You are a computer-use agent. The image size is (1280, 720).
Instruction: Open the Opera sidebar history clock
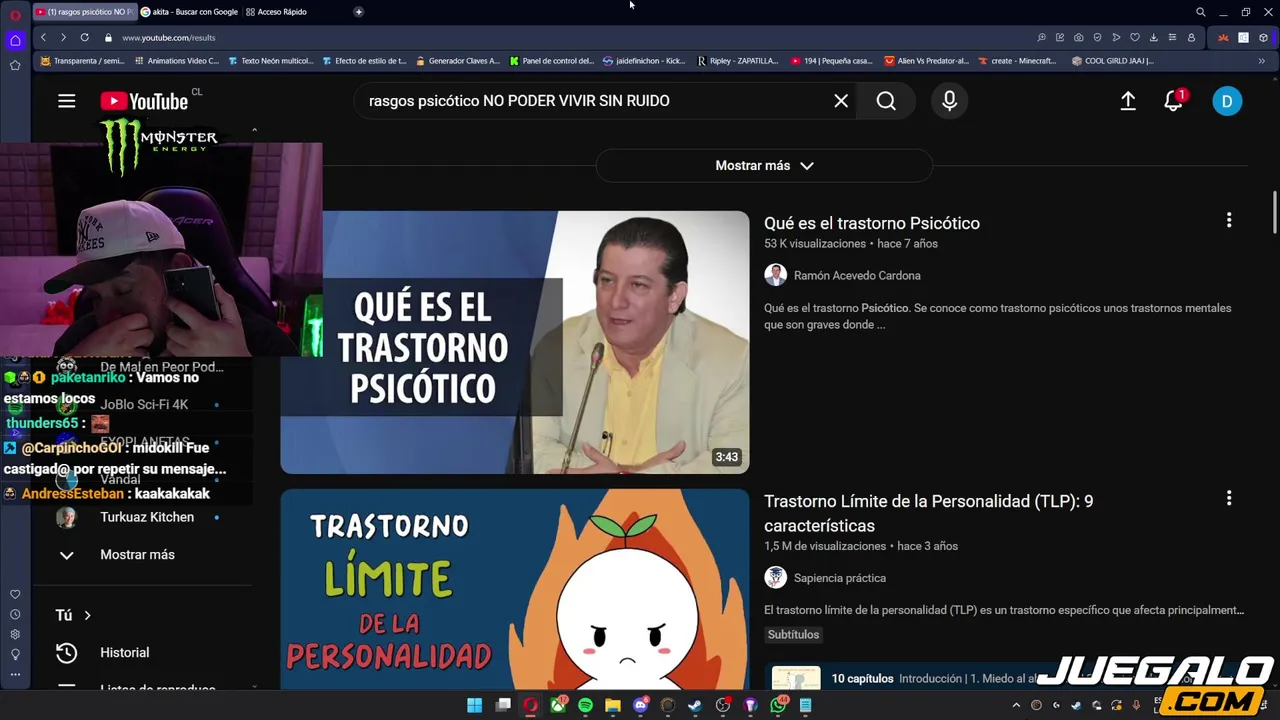[15, 614]
